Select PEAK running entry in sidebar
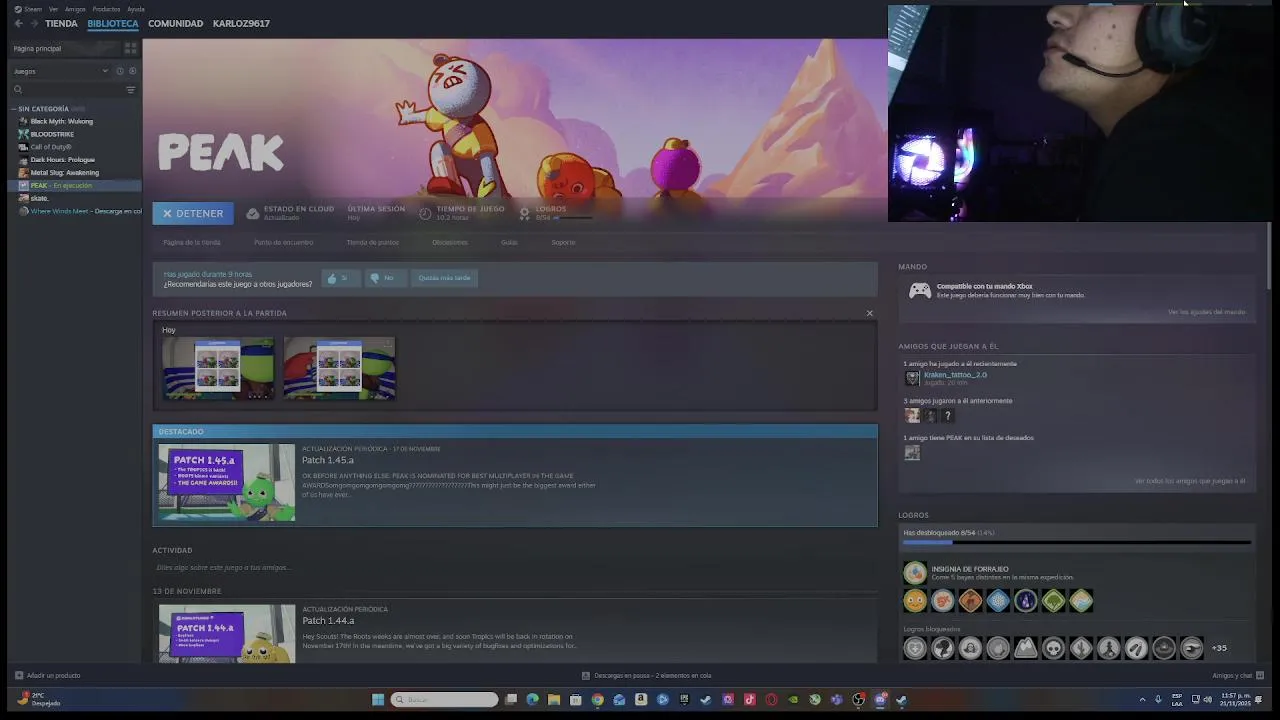The height and width of the screenshot is (720, 1280). pos(75,186)
